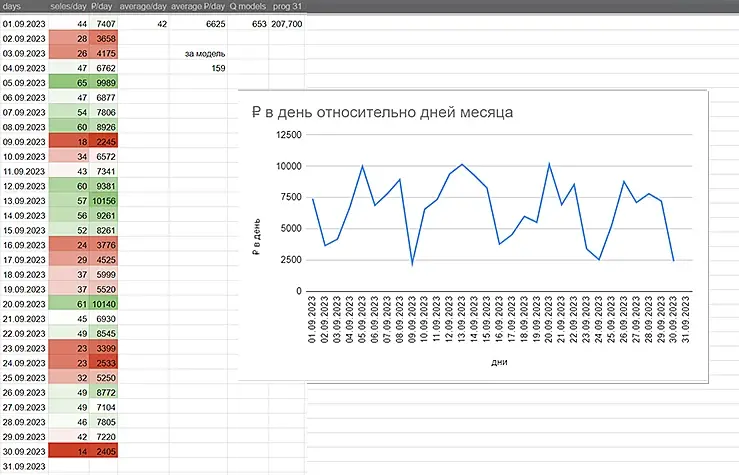Click the date cell 01.09.2023

tap(24, 24)
